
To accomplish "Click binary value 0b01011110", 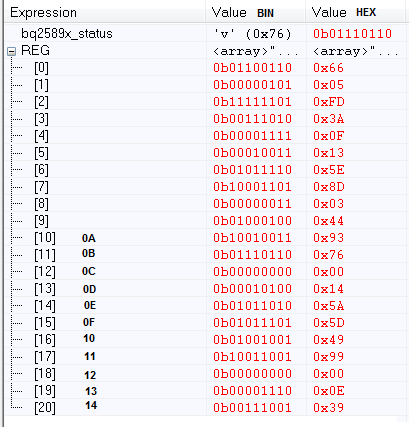I will [253, 170].
